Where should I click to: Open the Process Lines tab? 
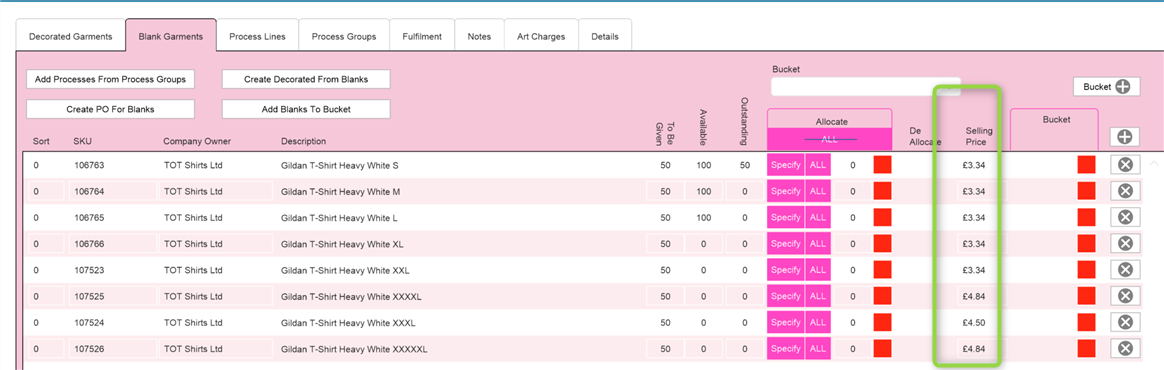(257, 36)
